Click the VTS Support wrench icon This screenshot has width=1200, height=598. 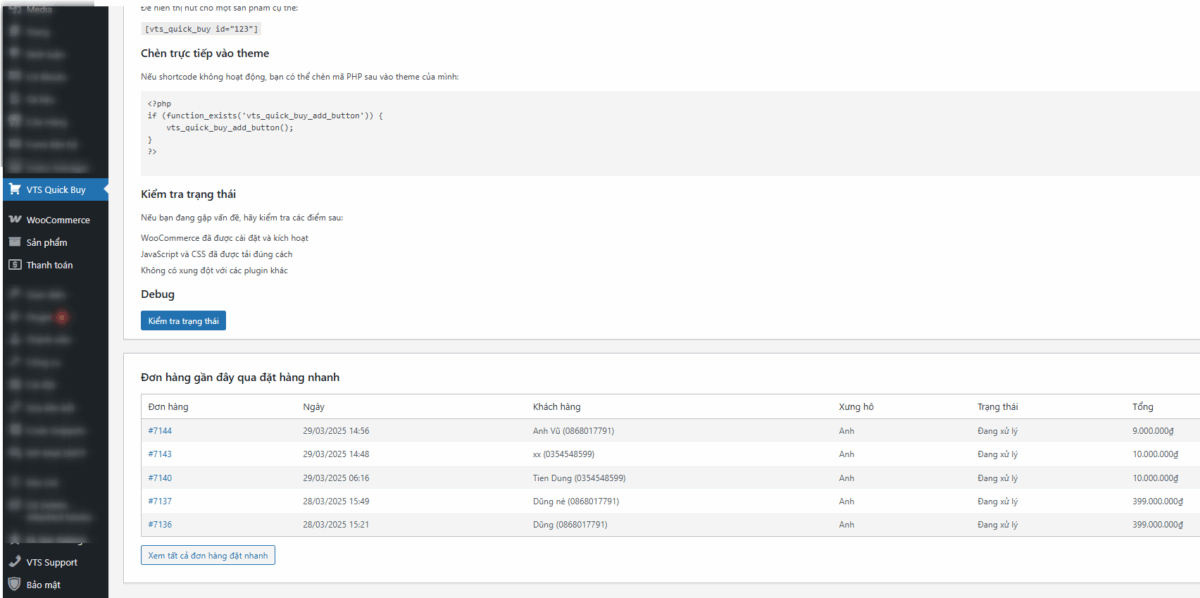14,562
